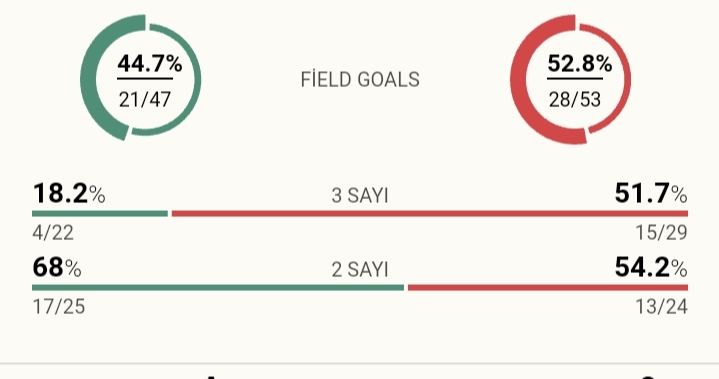Screen dimensions: 719x379
Task: Click the 21/47 field goal fraction
Action: (145, 99)
